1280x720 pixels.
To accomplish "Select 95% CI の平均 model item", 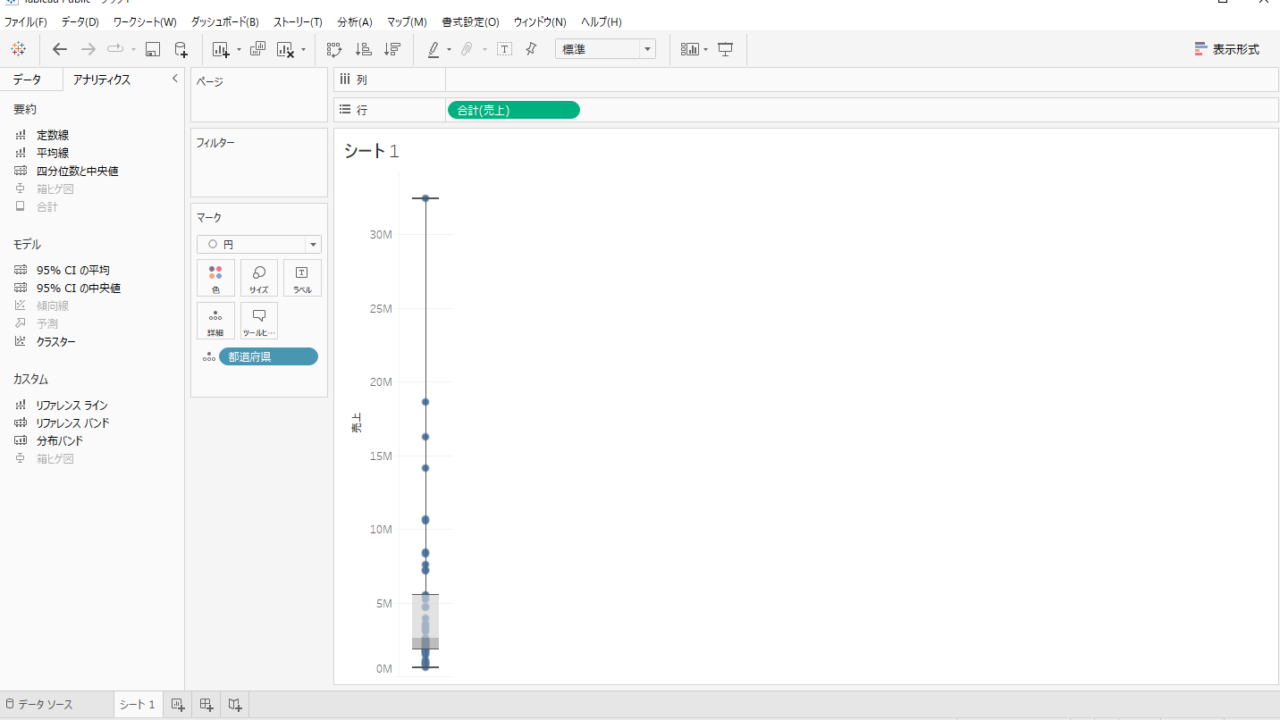I will pos(72,270).
